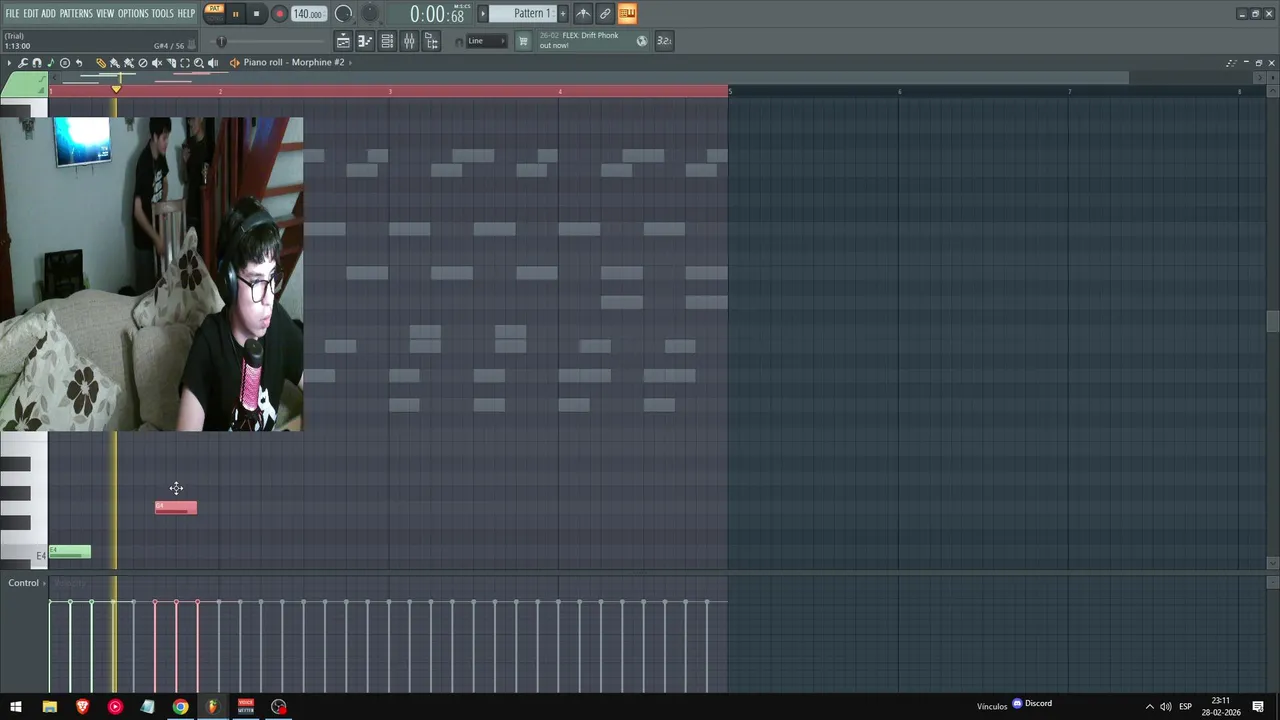This screenshot has width=1280, height=720.
Task: Click the red selected note
Action: coord(176,508)
